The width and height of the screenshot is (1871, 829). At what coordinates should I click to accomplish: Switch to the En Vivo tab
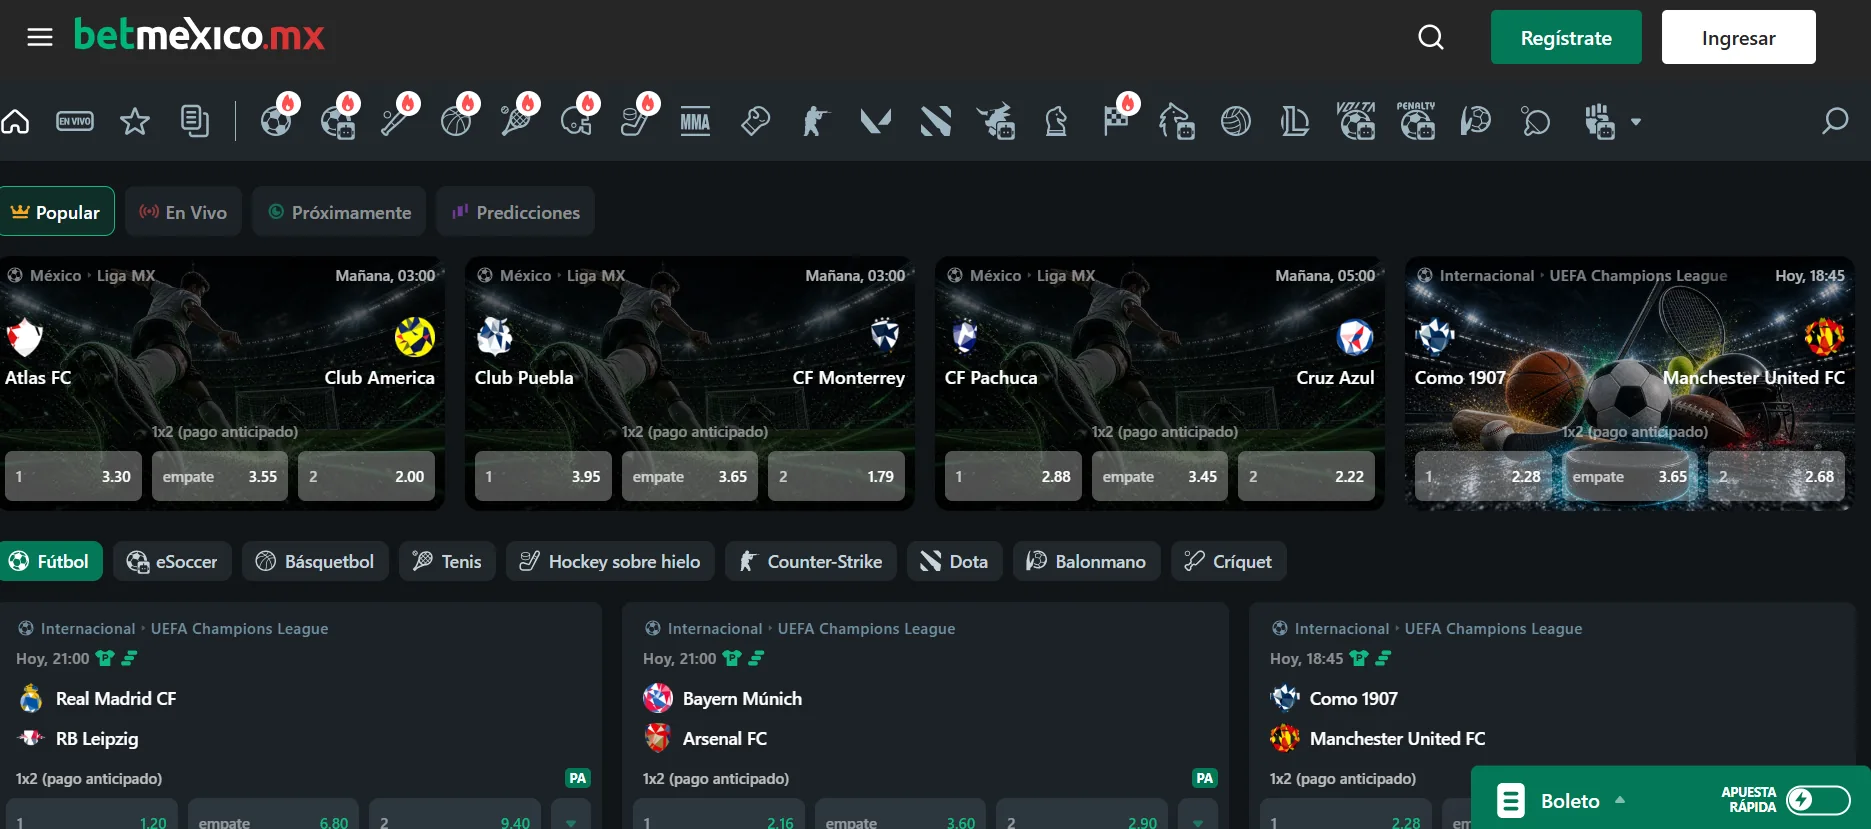[184, 212]
